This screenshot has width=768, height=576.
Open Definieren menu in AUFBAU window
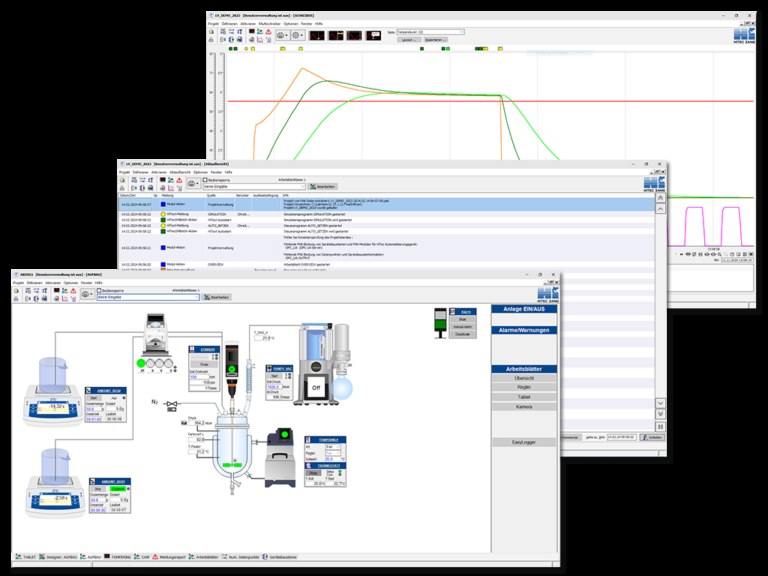pyautogui.click(x=34, y=283)
